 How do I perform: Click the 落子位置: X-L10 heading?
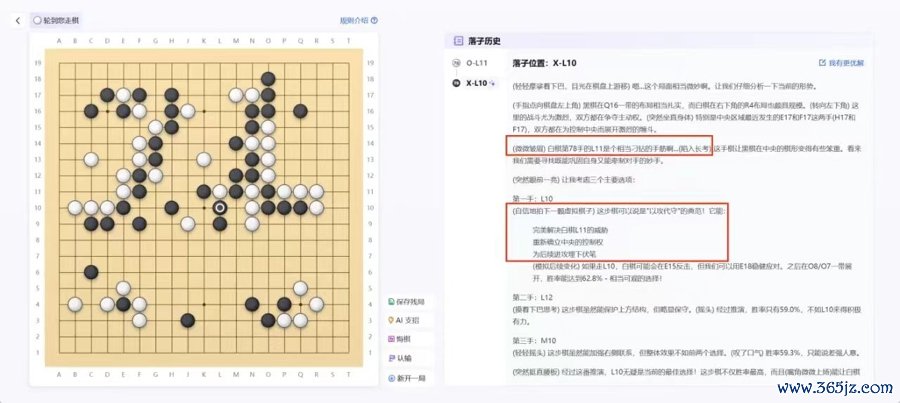point(544,63)
